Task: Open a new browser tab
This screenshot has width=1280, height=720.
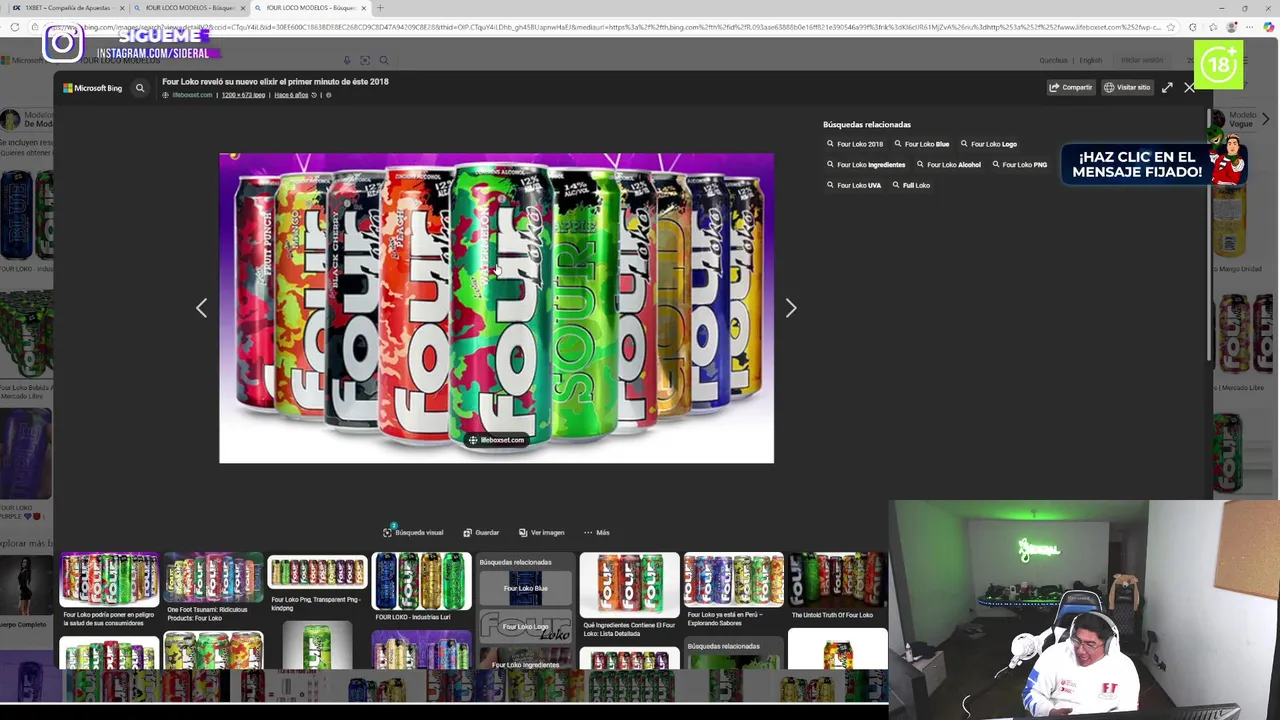Action: [380, 8]
